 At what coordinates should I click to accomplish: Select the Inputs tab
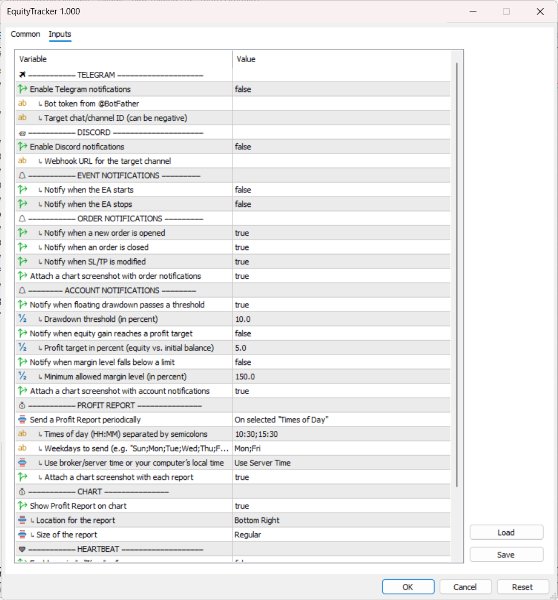(60, 34)
